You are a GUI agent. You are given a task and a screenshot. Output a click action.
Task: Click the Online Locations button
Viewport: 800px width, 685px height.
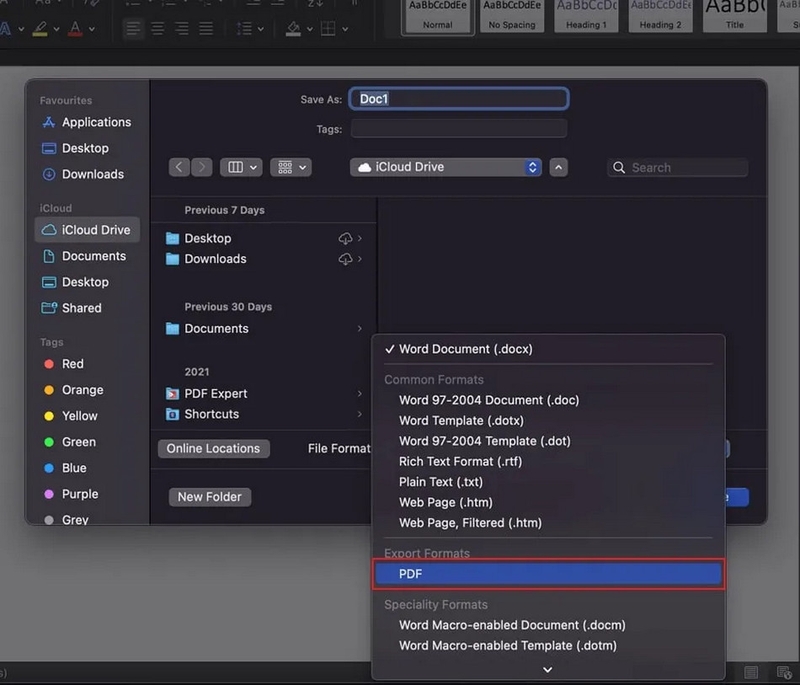[x=213, y=449]
